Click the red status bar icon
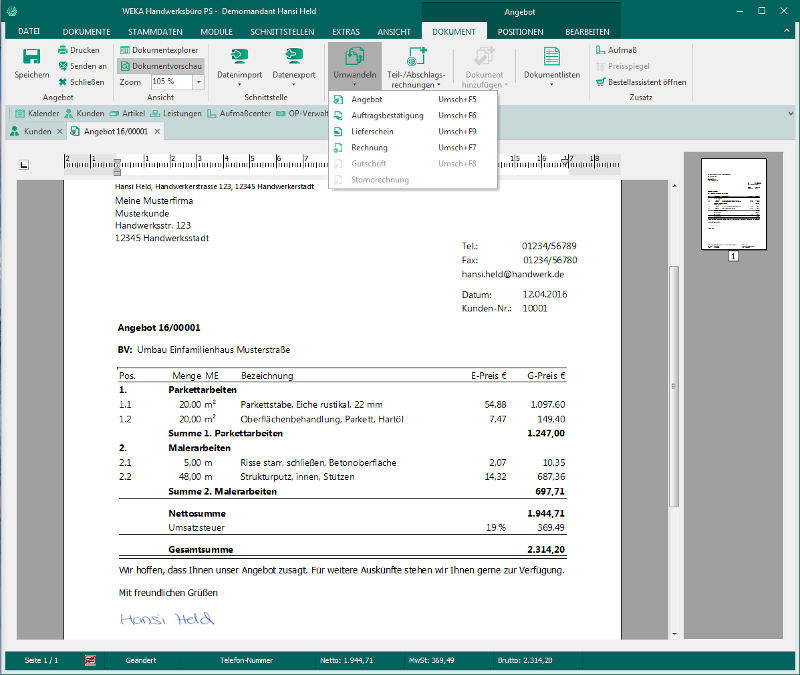The height and width of the screenshot is (675, 800). coord(90,661)
